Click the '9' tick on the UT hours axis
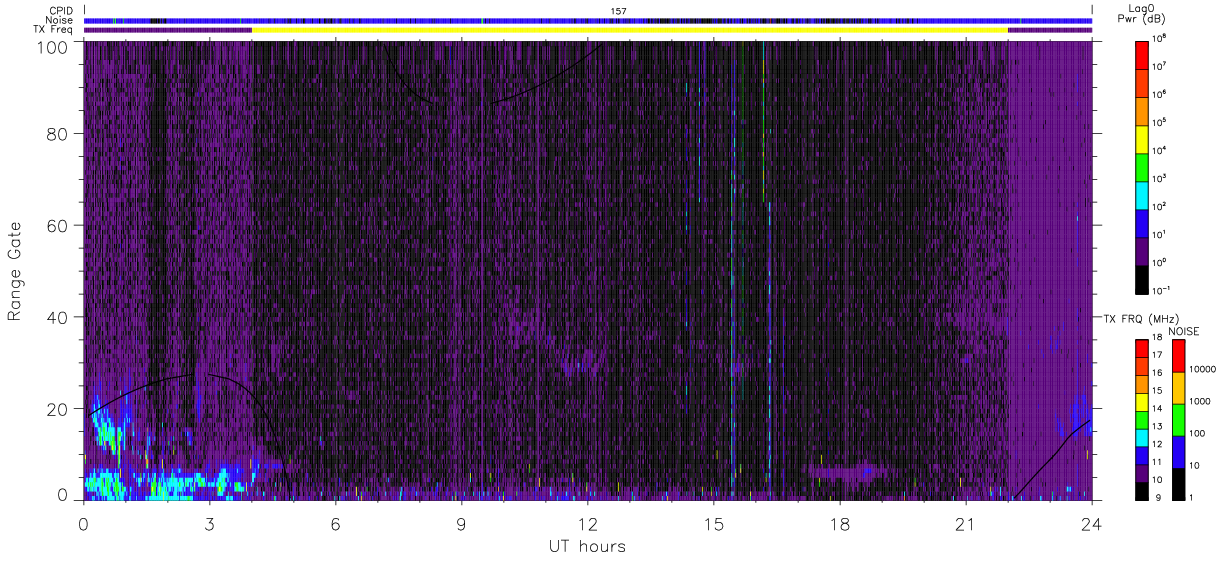Image resolution: width=1228 pixels, height=567 pixels. click(462, 524)
